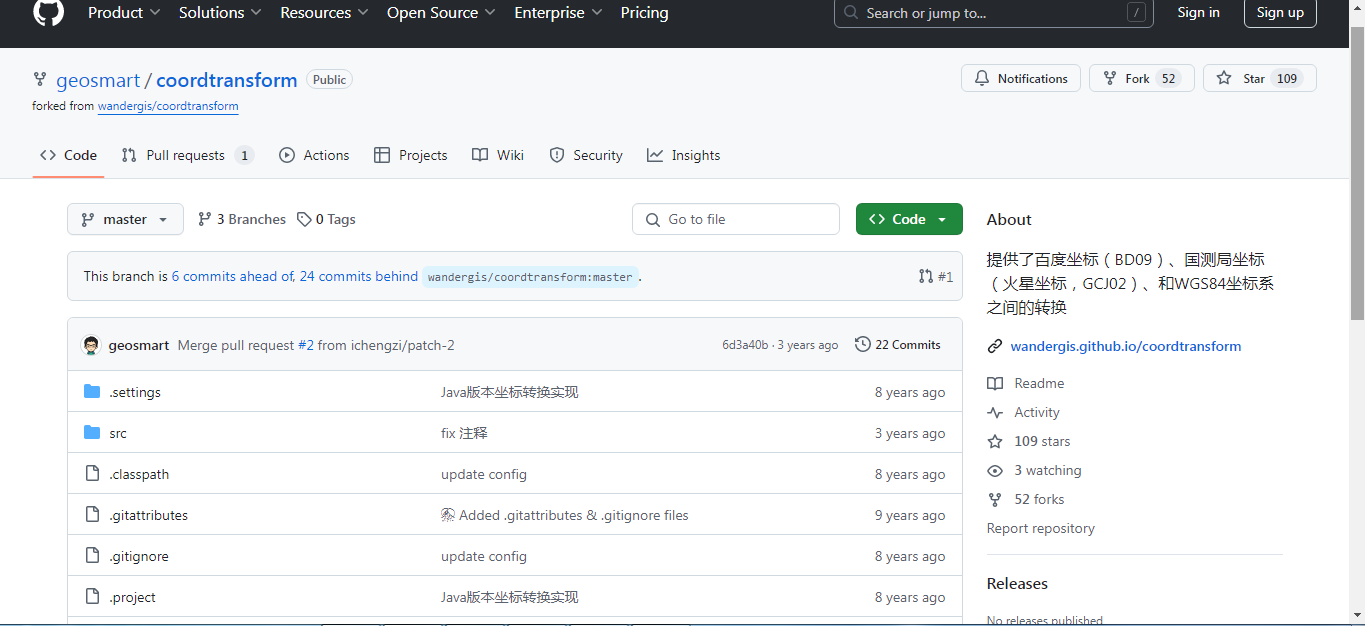This screenshot has width=1365, height=626.
Task: View the 3 Branches link
Action: (242, 219)
